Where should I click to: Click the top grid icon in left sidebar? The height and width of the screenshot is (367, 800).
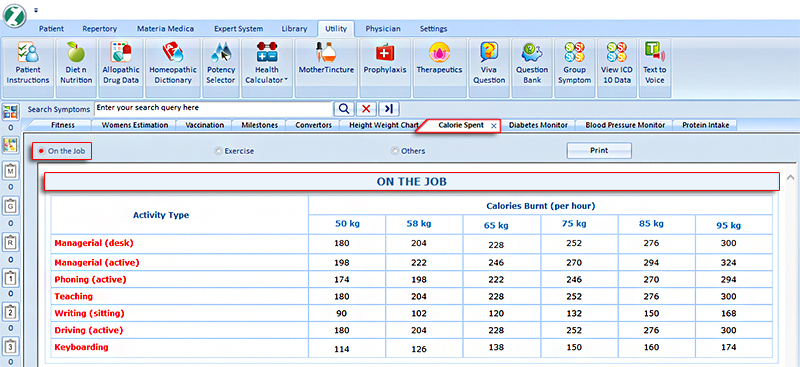click(11, 112)
